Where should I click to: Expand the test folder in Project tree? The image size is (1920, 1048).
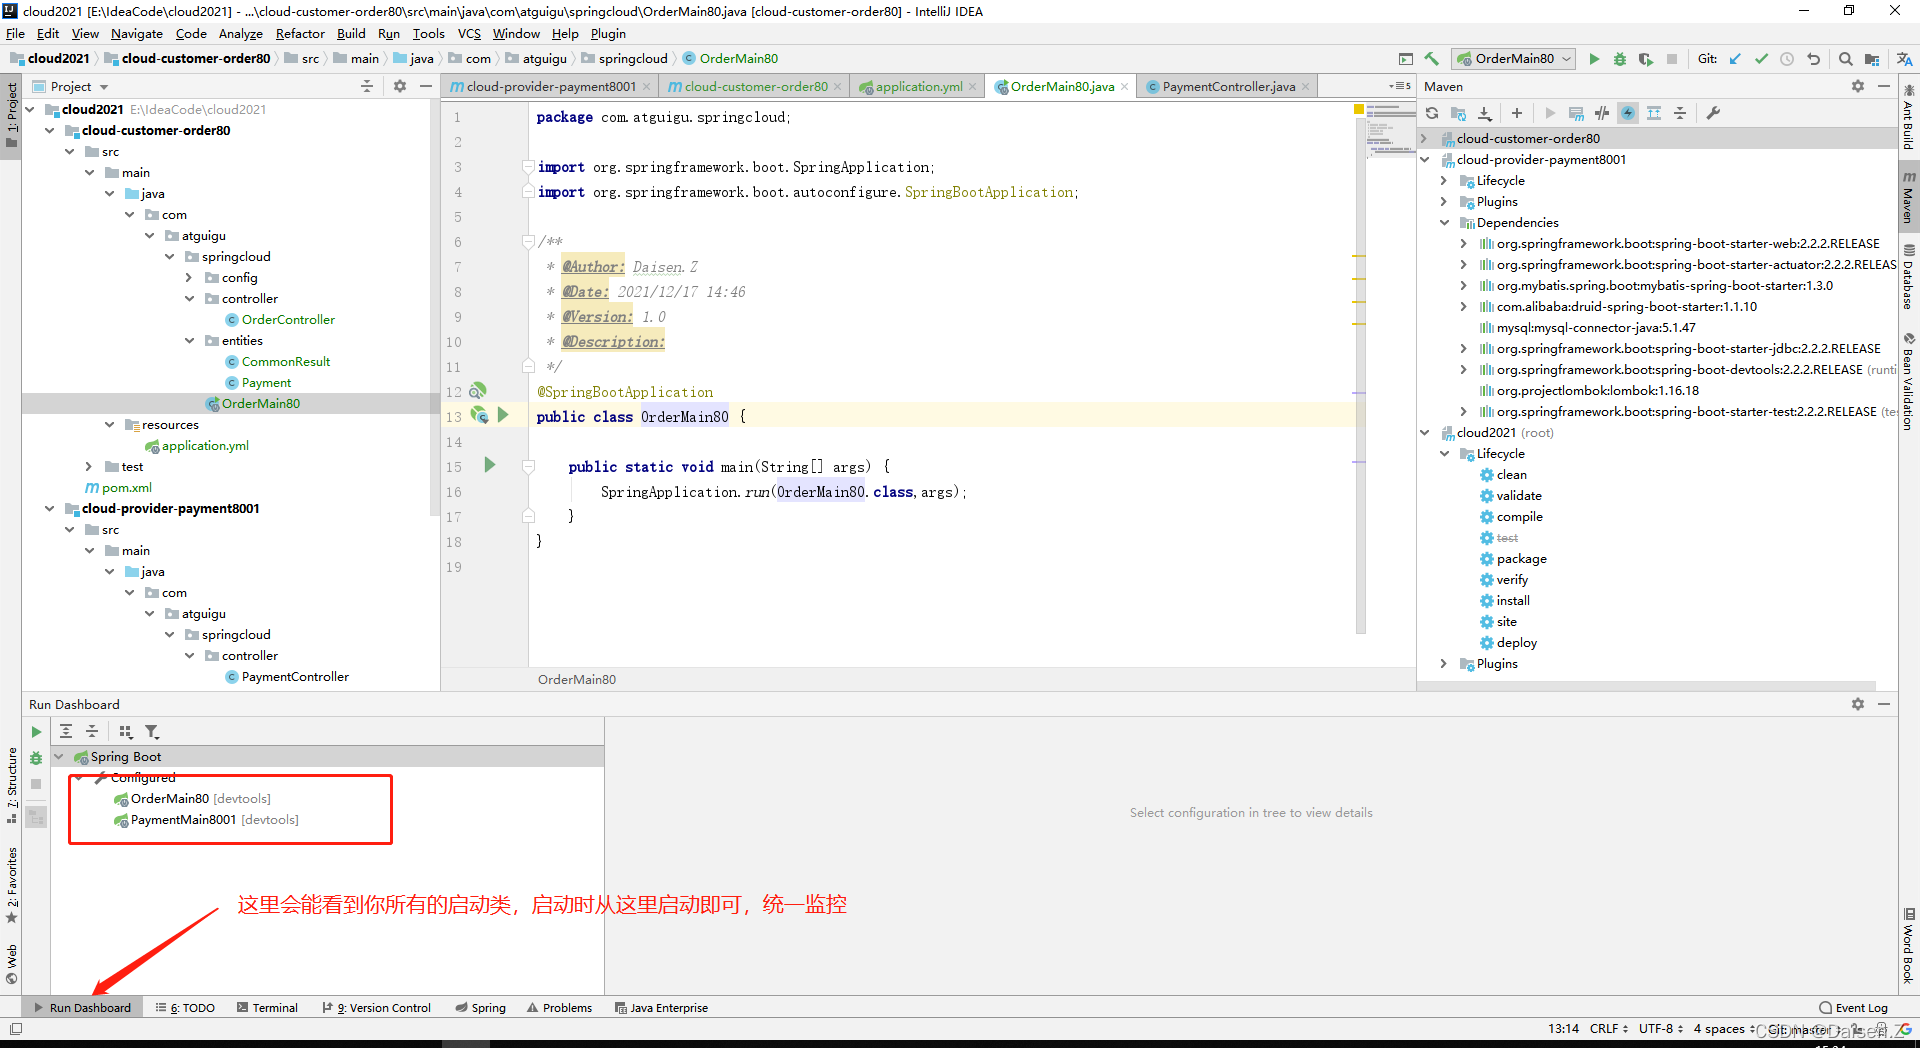[89, 466]
